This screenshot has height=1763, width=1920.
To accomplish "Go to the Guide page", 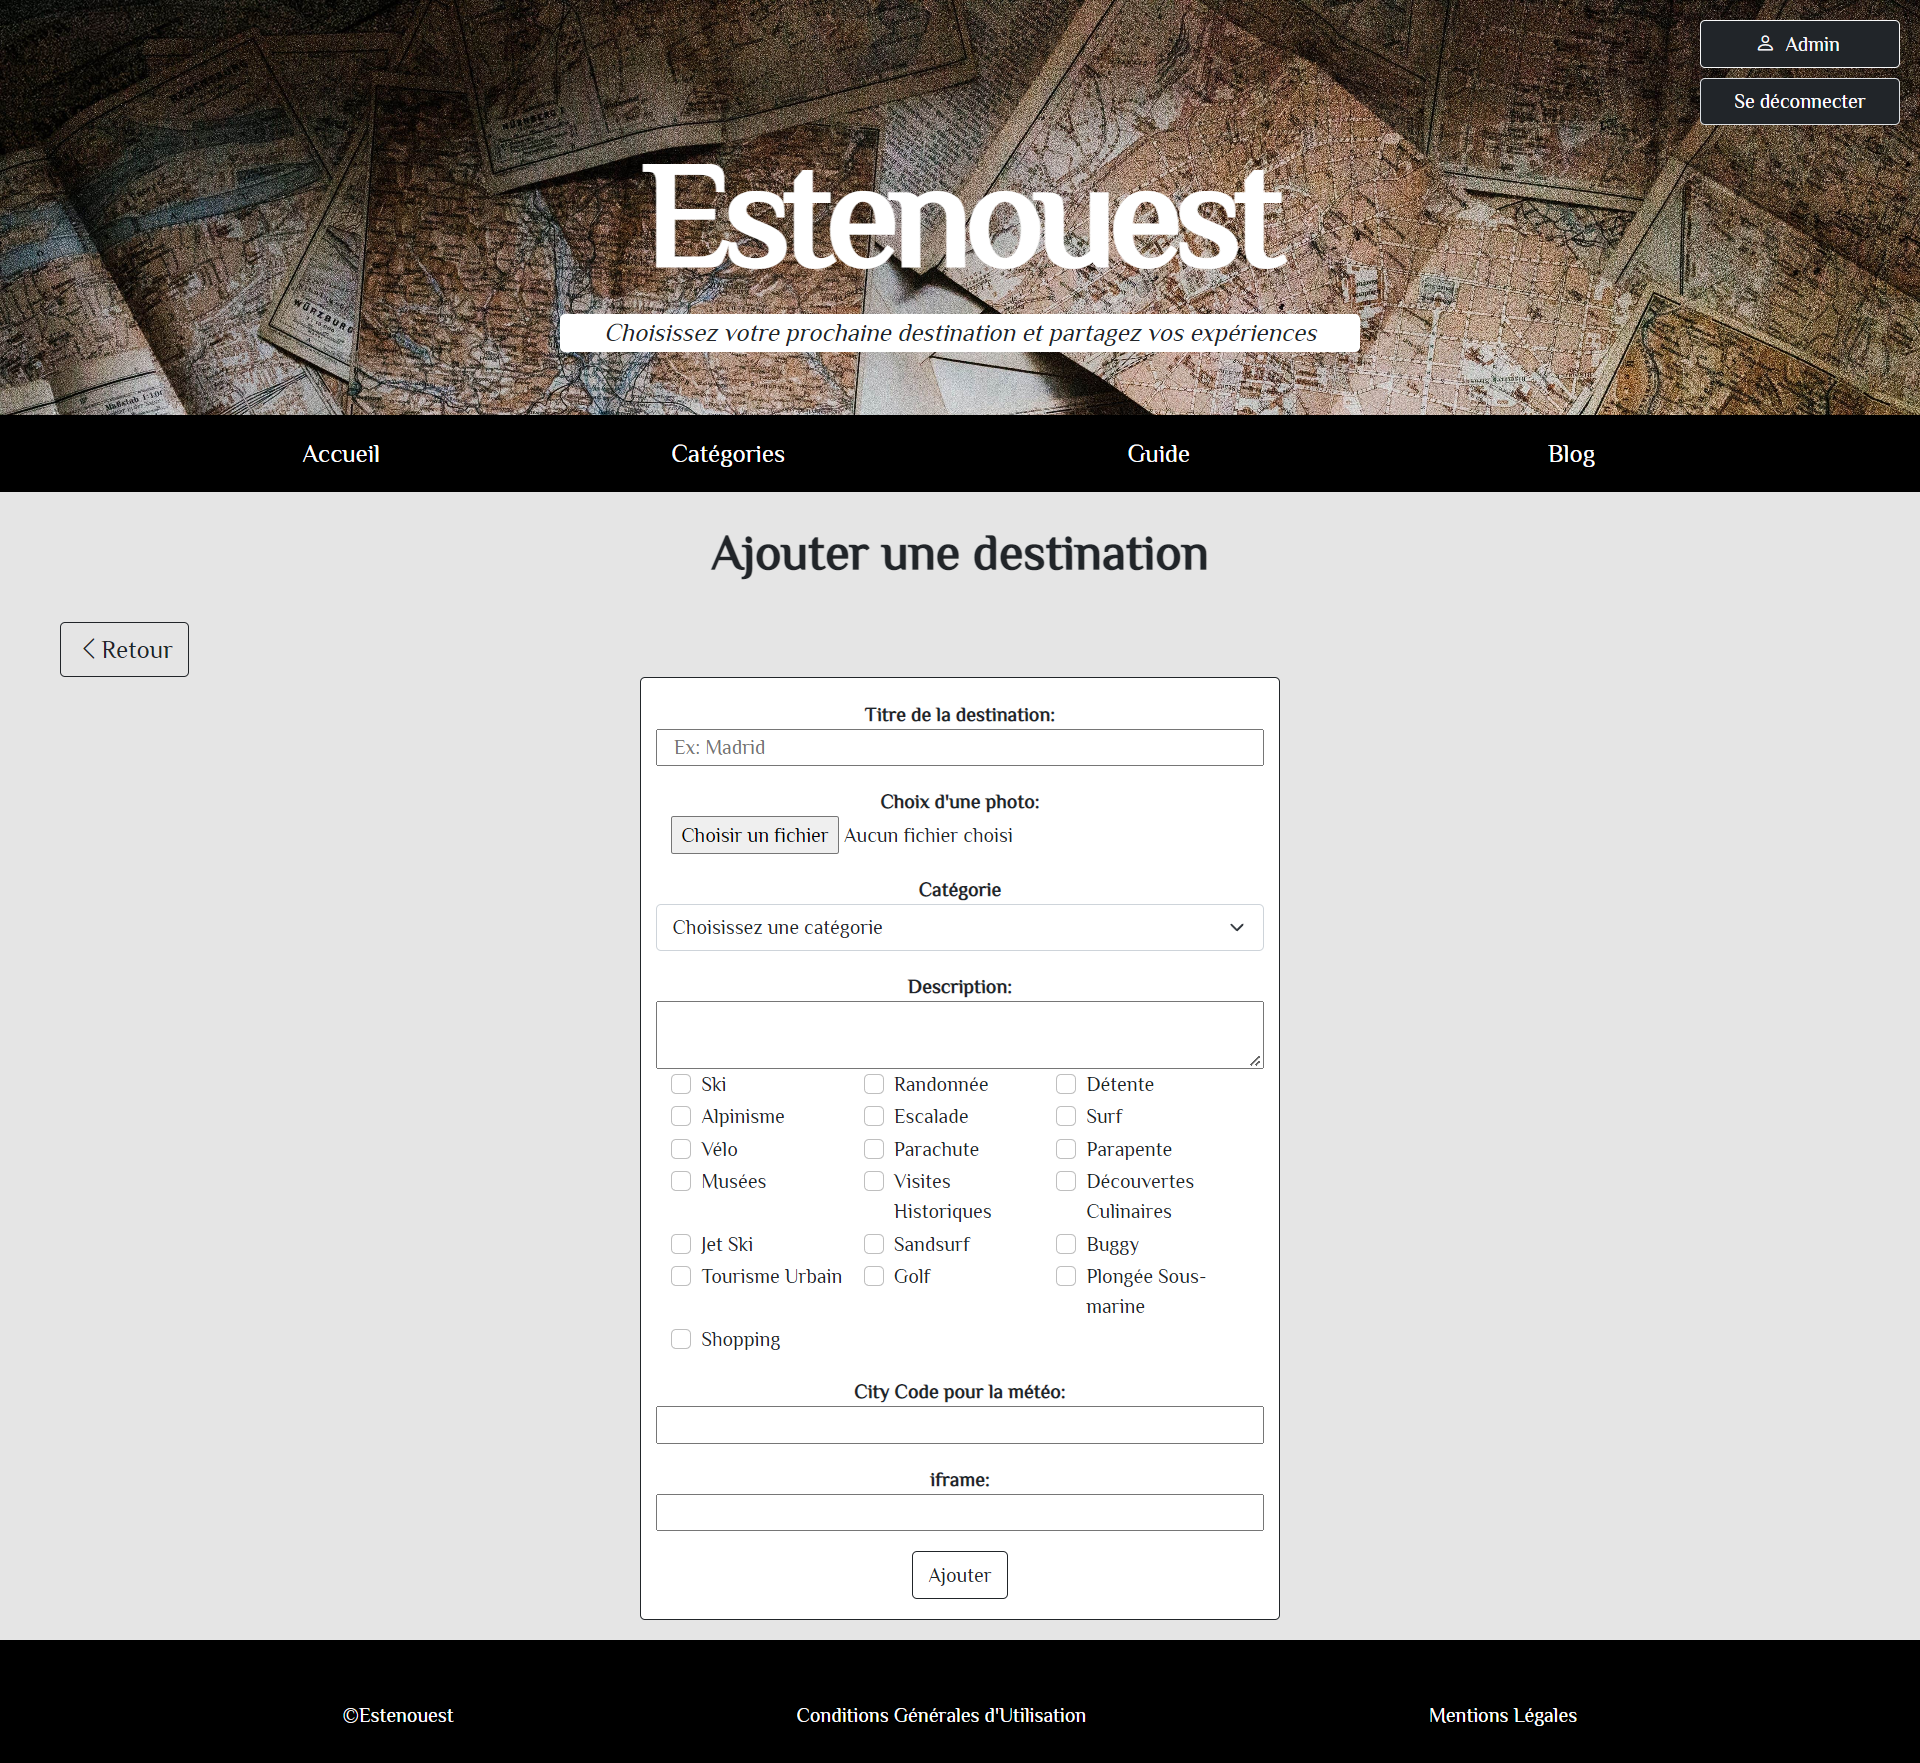I will [1158, 453].
